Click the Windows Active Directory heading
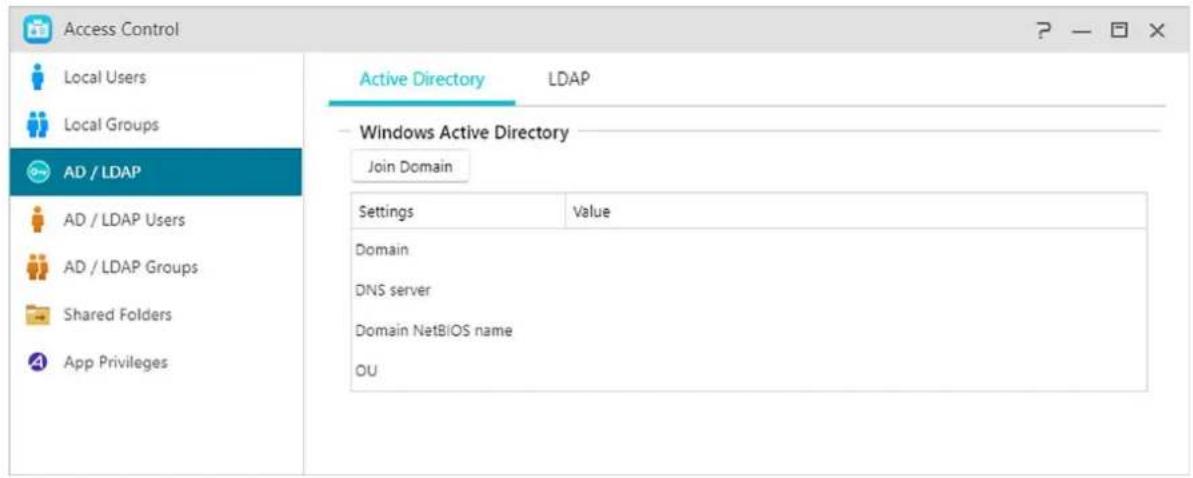This screenshot has width=1193, height=478. click(x=464, y=132)
